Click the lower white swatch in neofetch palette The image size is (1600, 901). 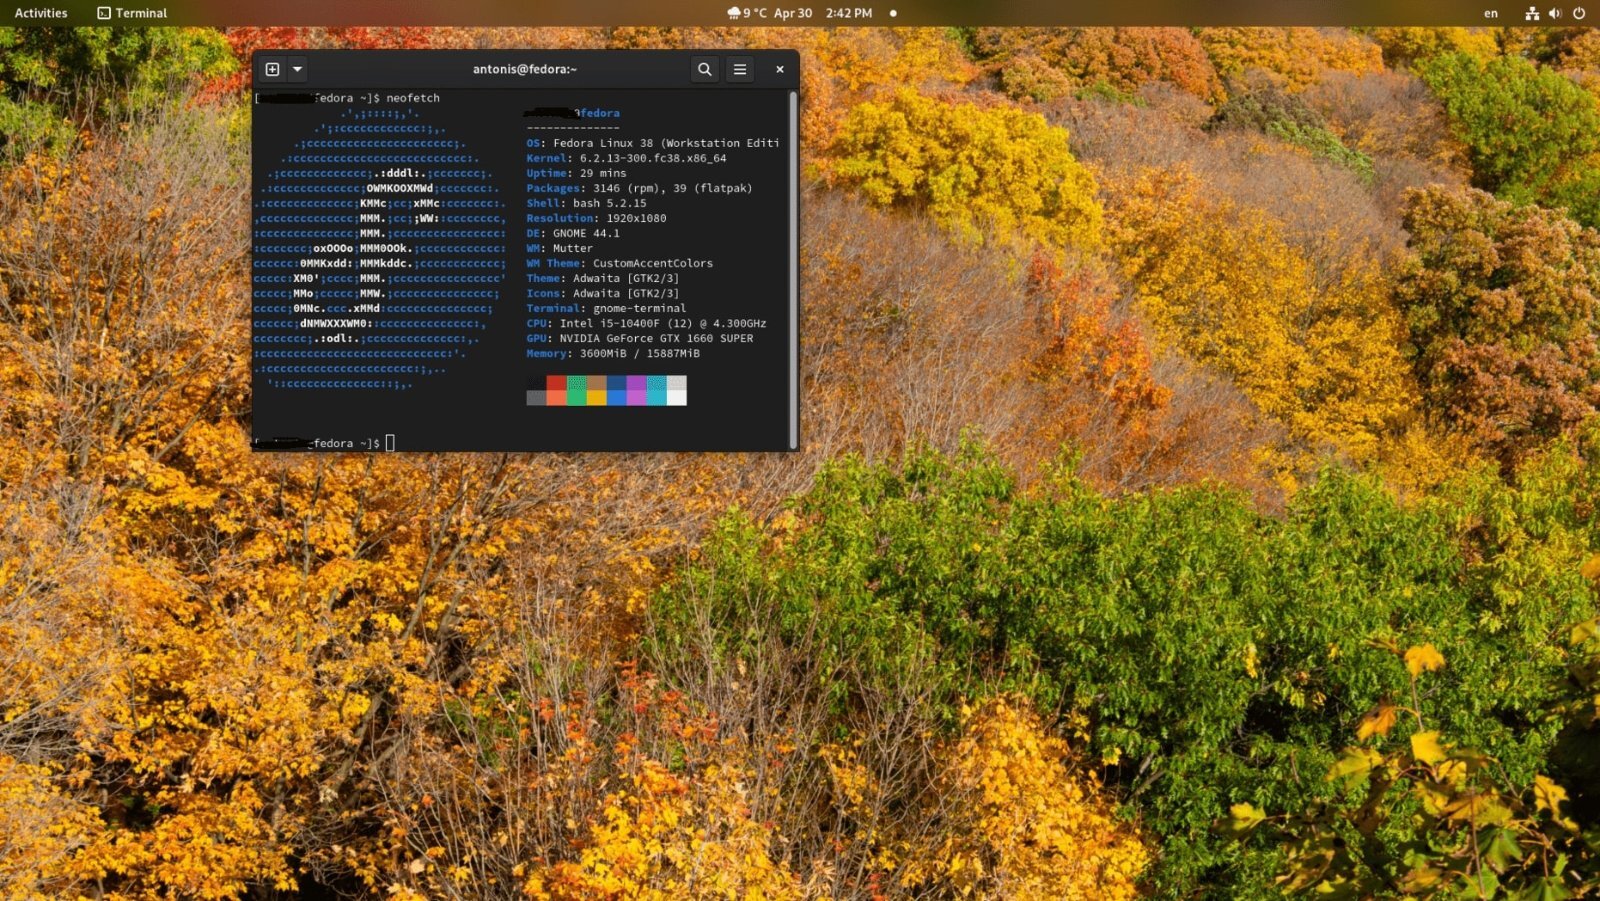pyautogui.click(x=677, y=397)
